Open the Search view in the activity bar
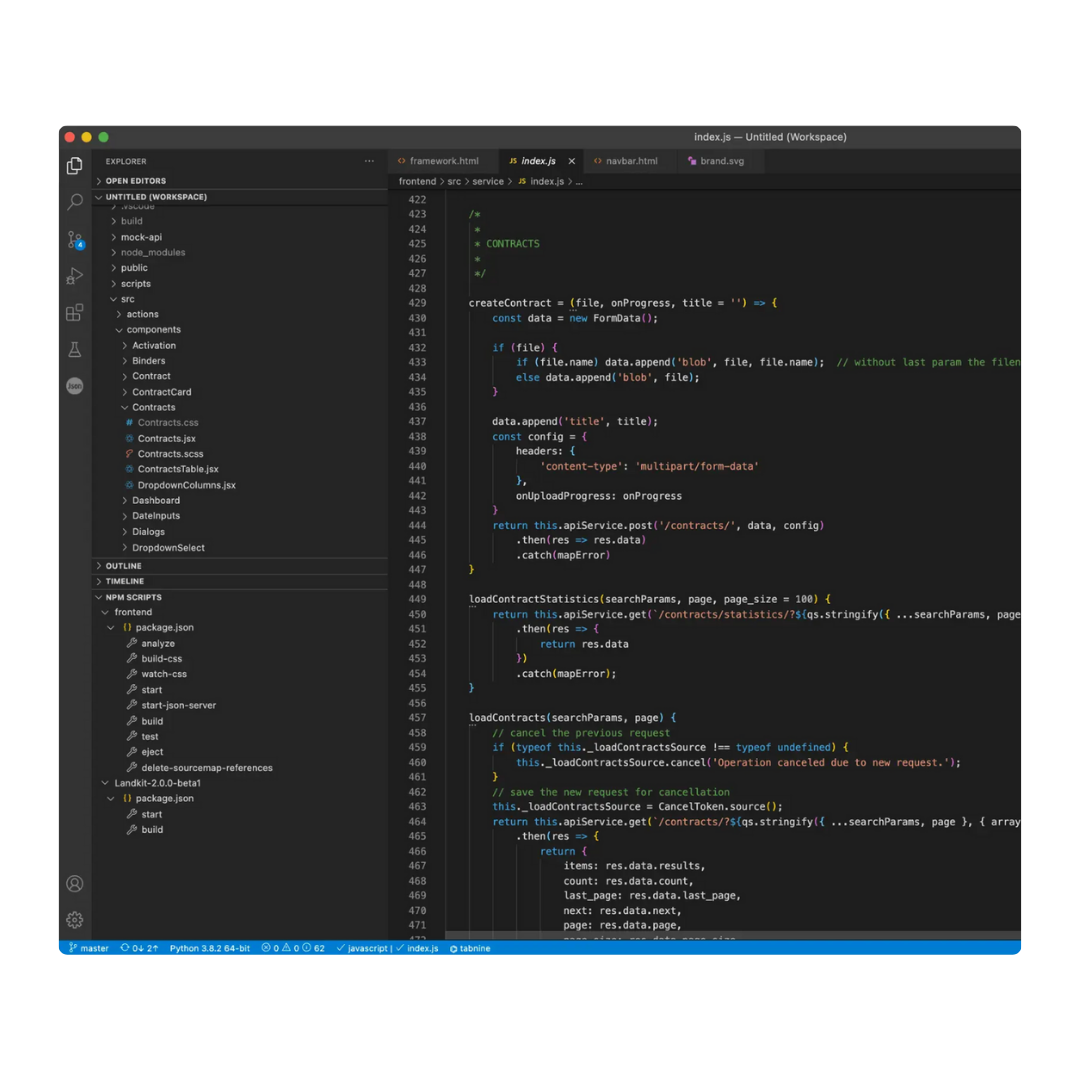 pos(74,201)
